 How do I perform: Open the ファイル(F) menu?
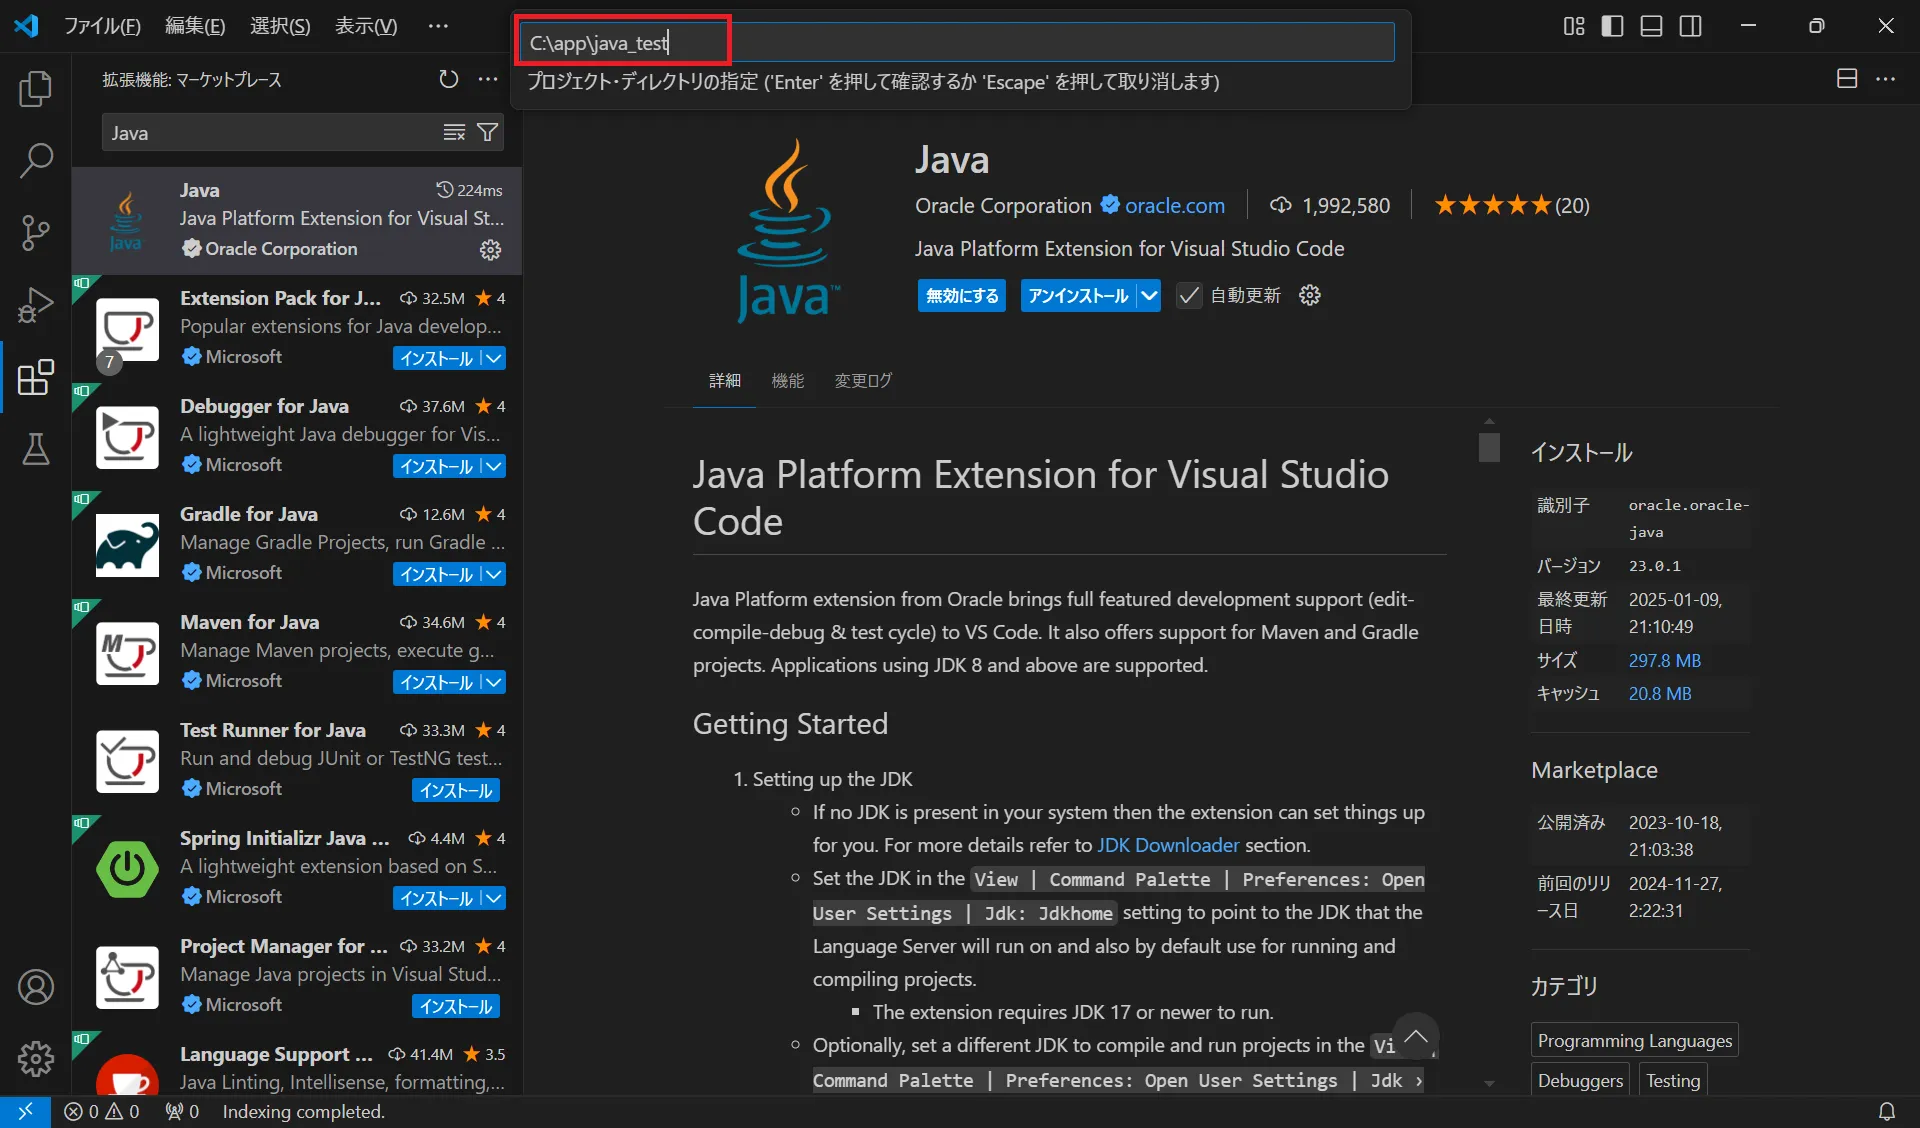pos(102,26)
